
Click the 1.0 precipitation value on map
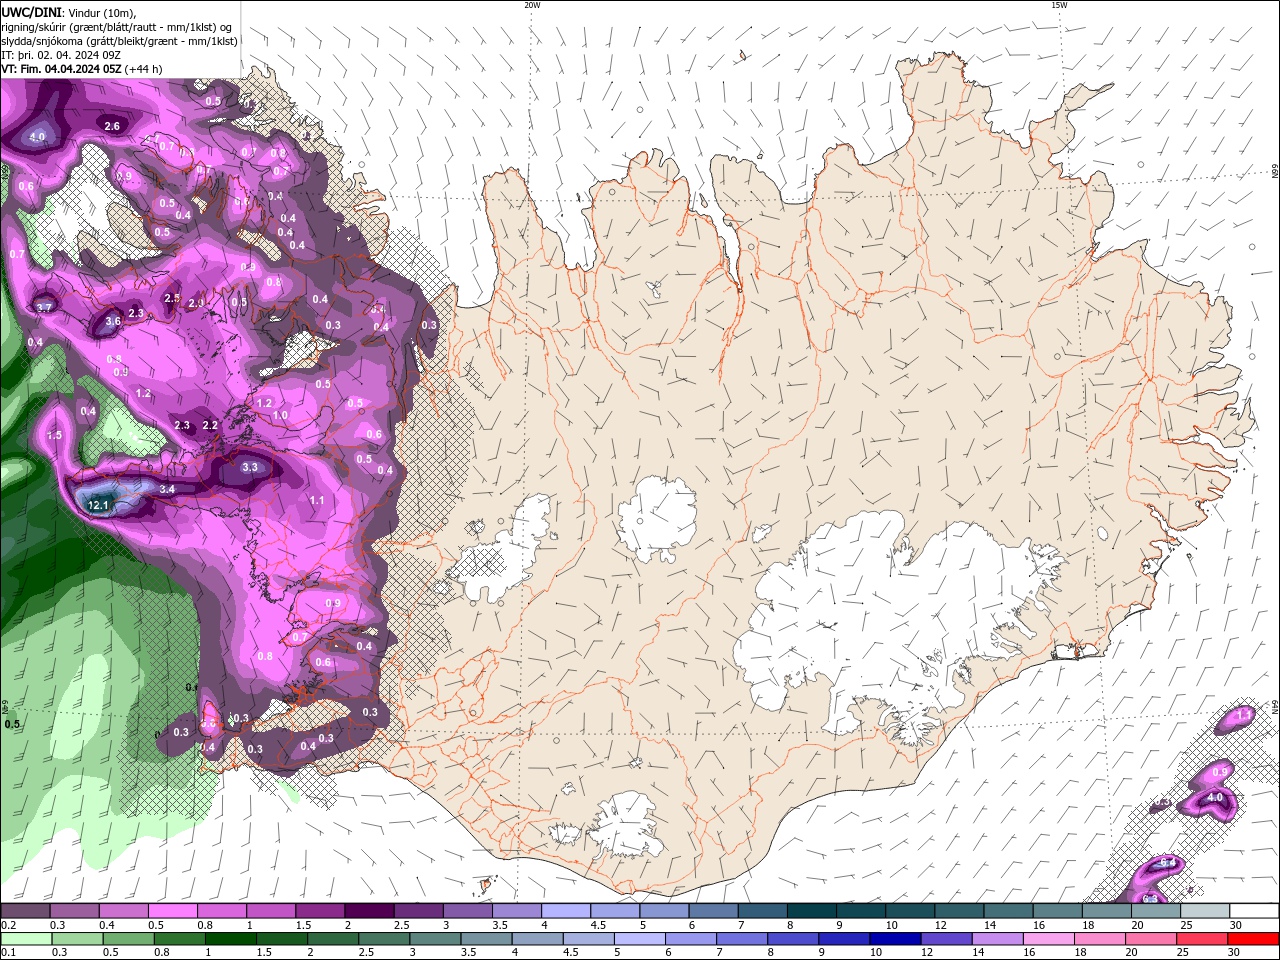pyautogui.click(x=280, y=415)
